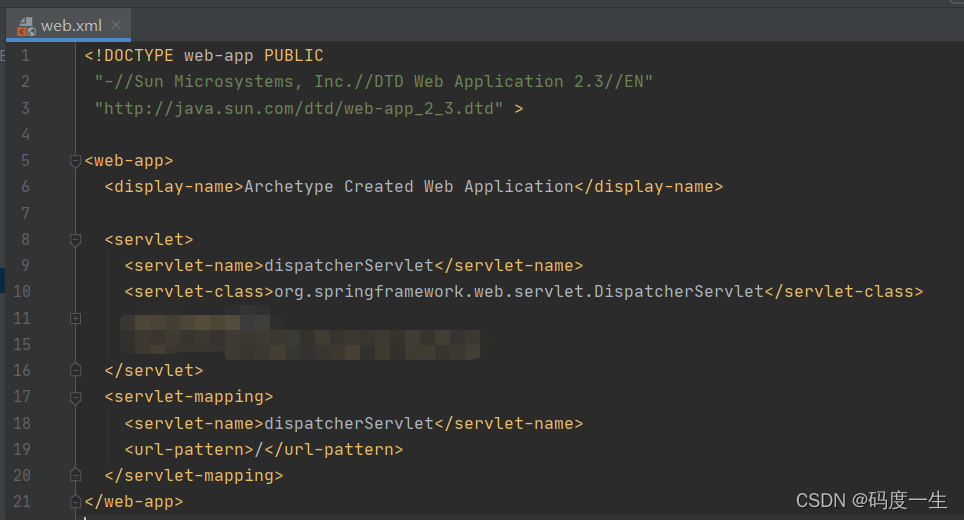This screenshot has width=964, height=520.
Task: Click line number 10 in the gutter
Action: (22, 291)
